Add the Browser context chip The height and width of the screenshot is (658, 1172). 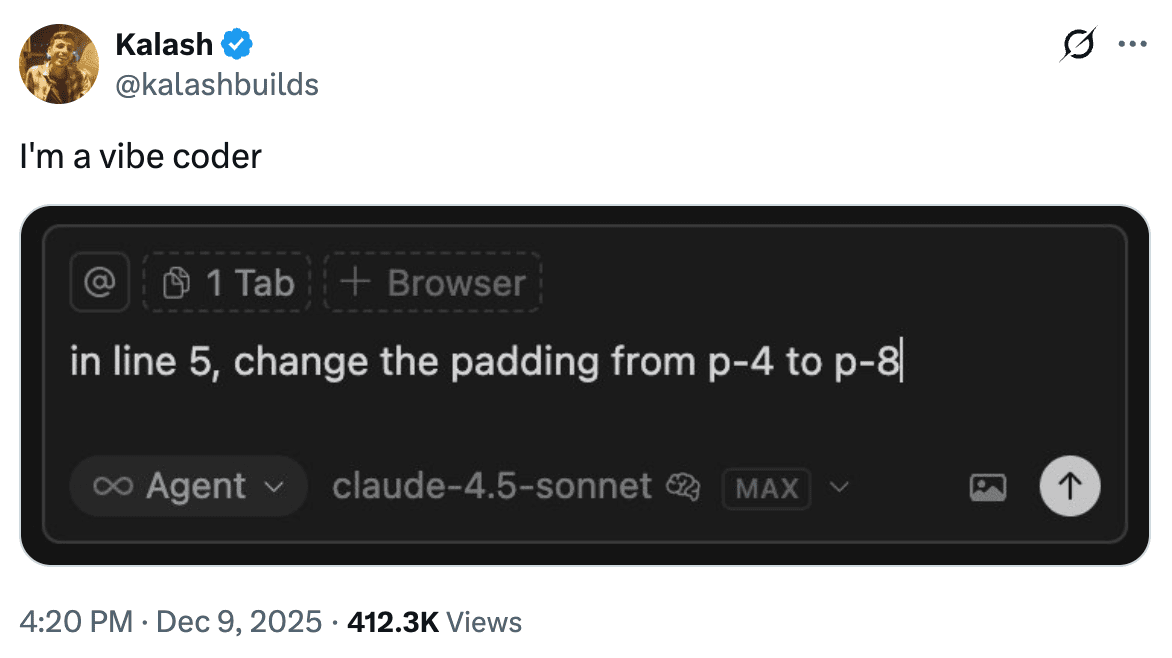(x=432, y=284)
